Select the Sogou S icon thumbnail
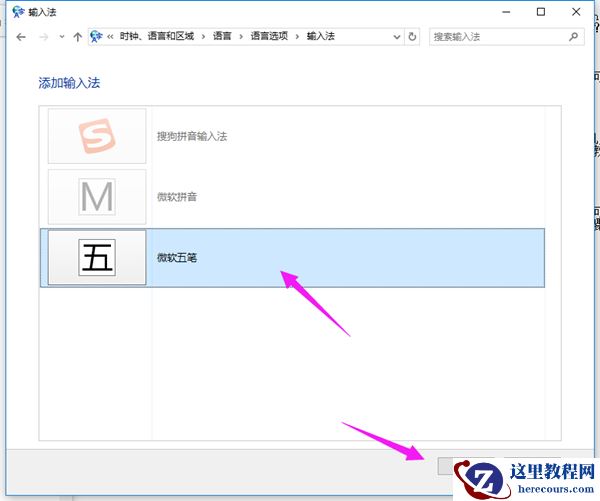This screenshot has height=501, width=600. click(x=97, y=136)
